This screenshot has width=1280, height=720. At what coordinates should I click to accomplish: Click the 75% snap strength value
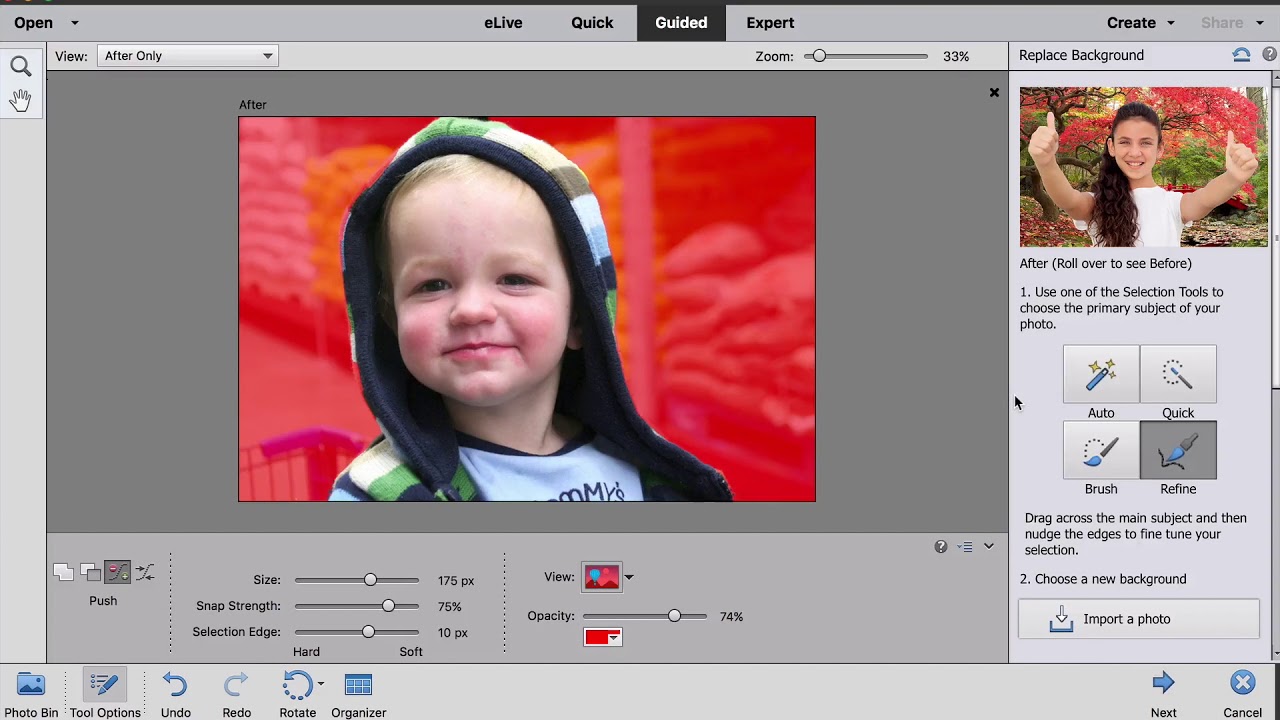click(449, 607)
